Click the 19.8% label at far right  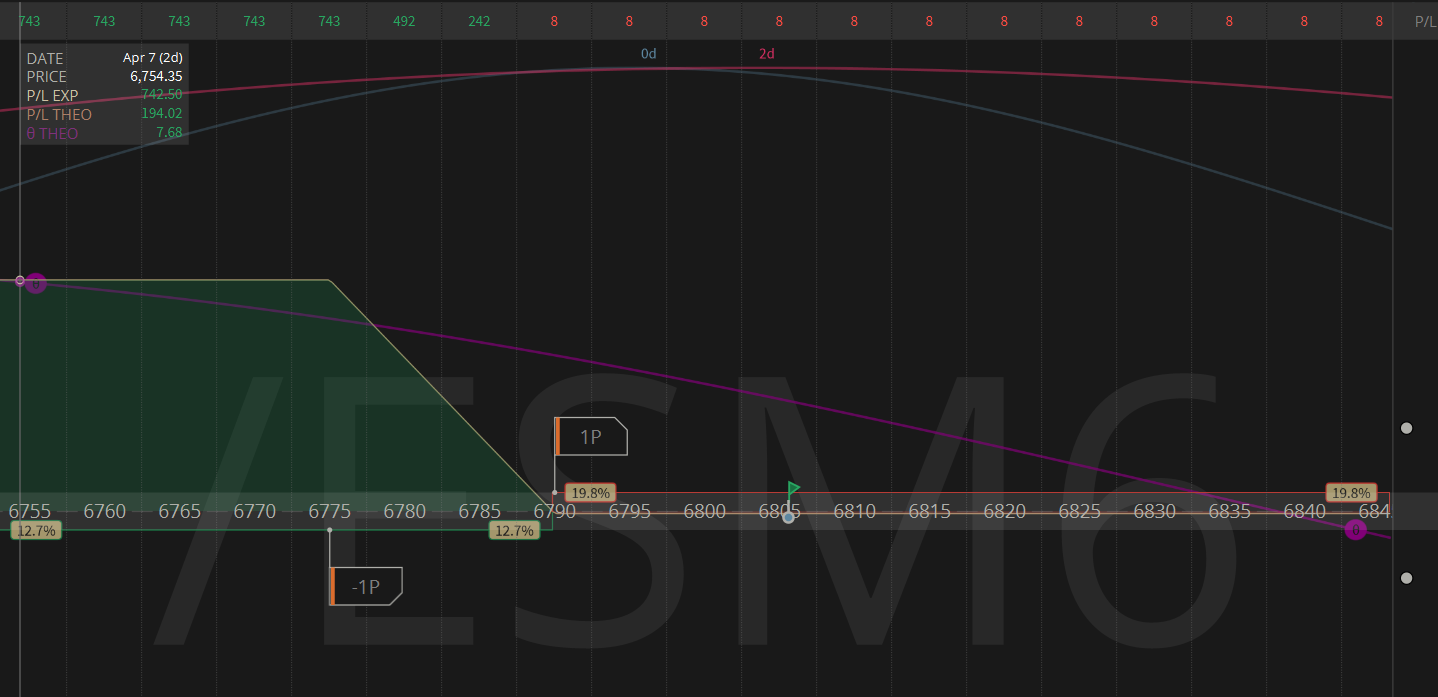pyautogui.click(x=1351, y=493)
